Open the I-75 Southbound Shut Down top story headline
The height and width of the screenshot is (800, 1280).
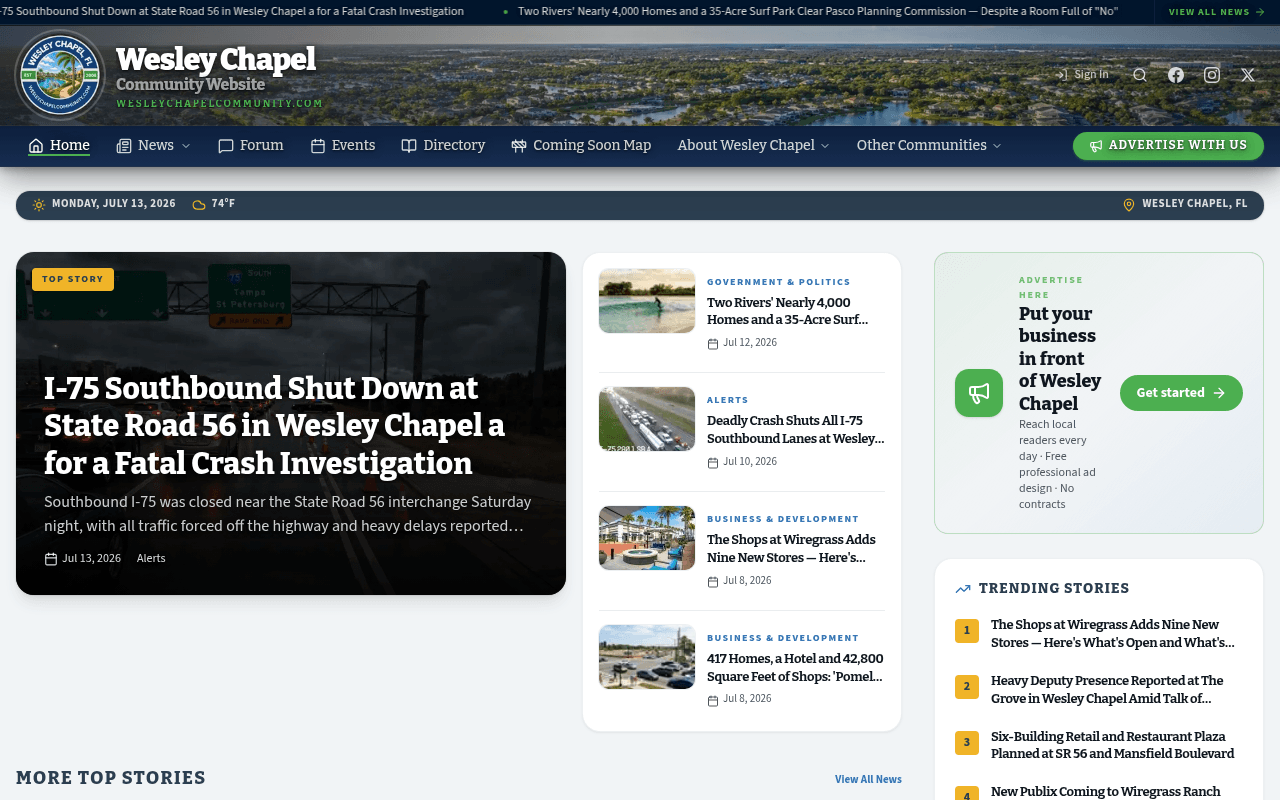274,426
